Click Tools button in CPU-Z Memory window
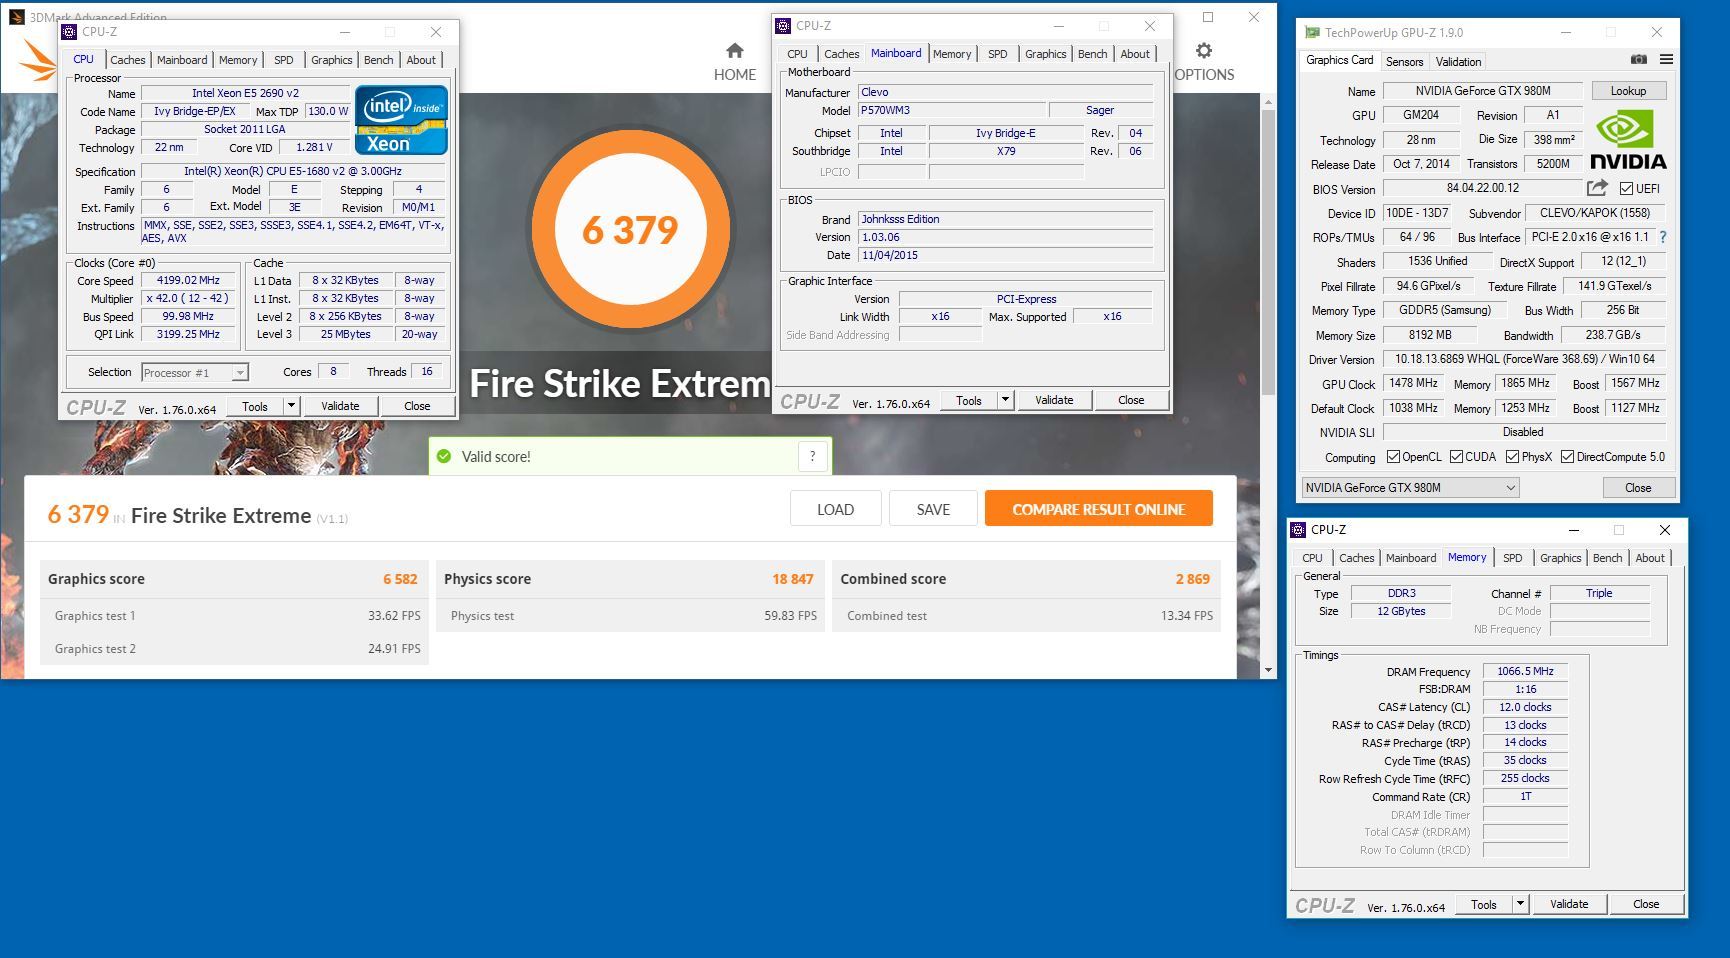Screen dimensions: 1730x958 1484,904
